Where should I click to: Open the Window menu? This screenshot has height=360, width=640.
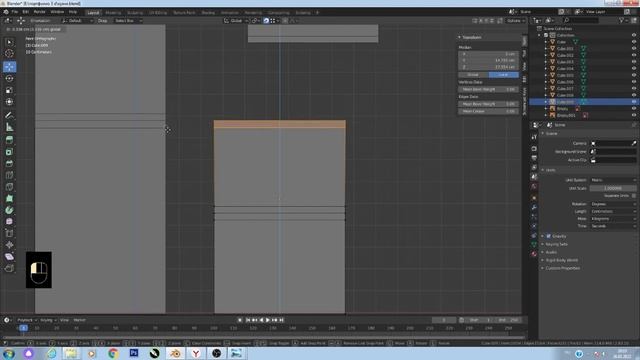tap(57, 12)
